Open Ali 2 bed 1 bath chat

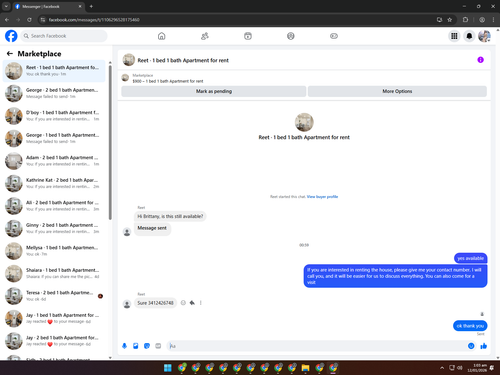(54, 206)
